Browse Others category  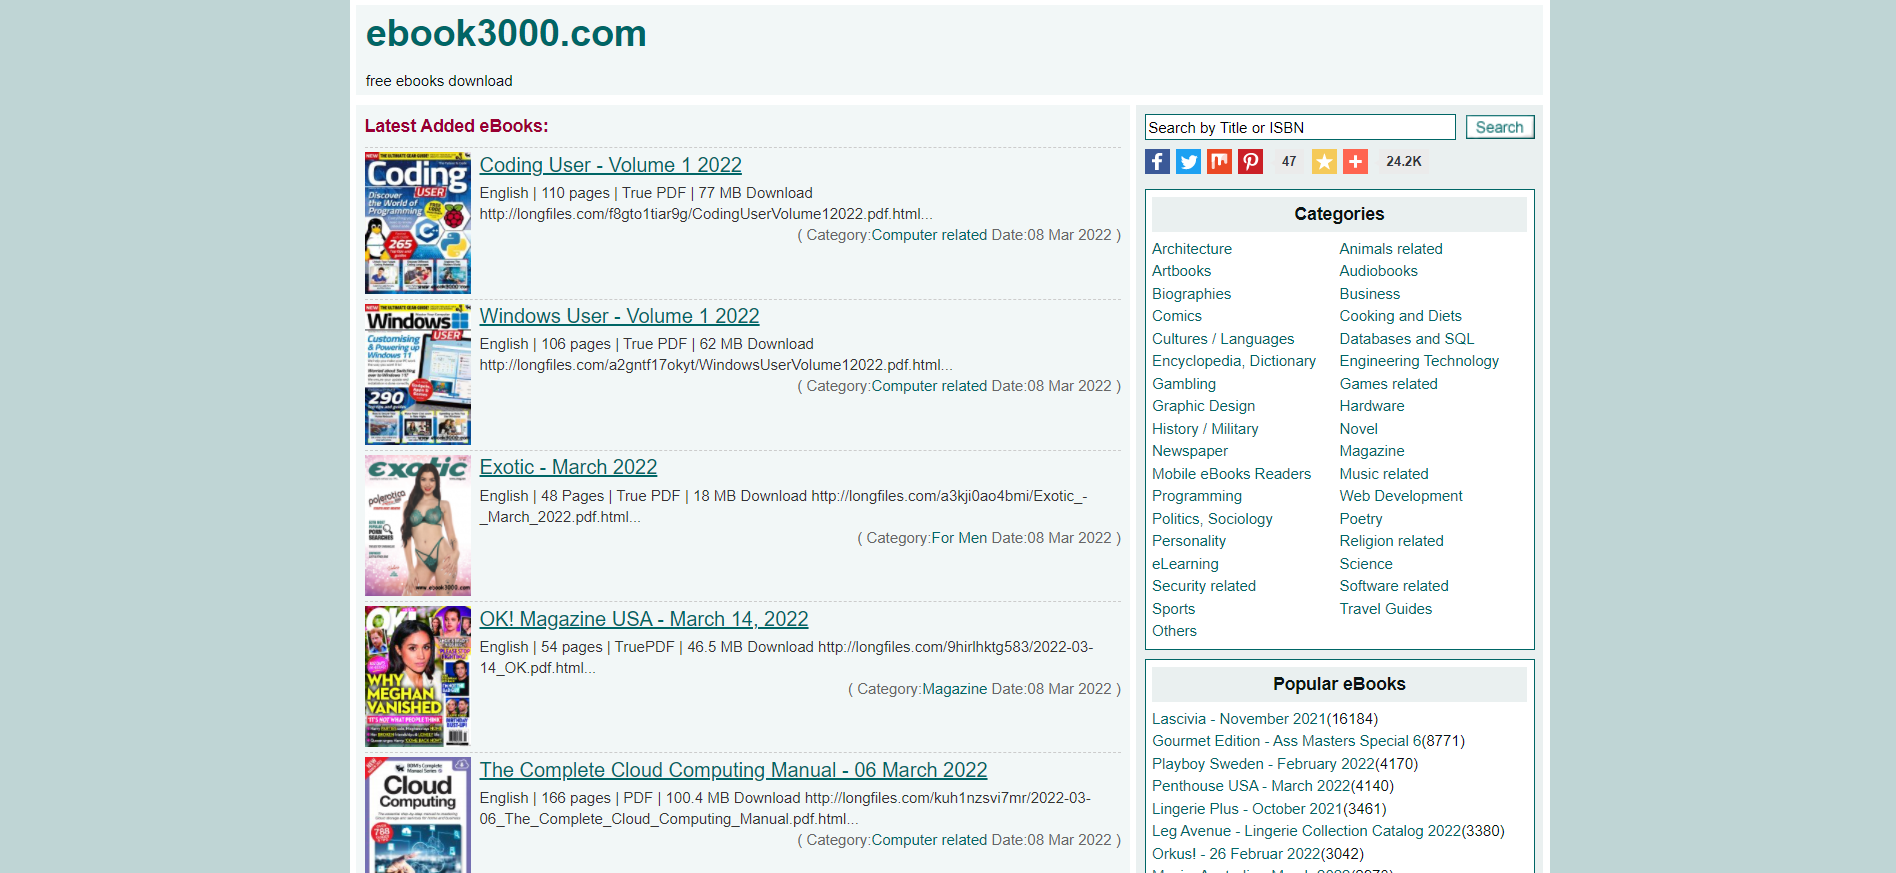tap(1174, 631)
